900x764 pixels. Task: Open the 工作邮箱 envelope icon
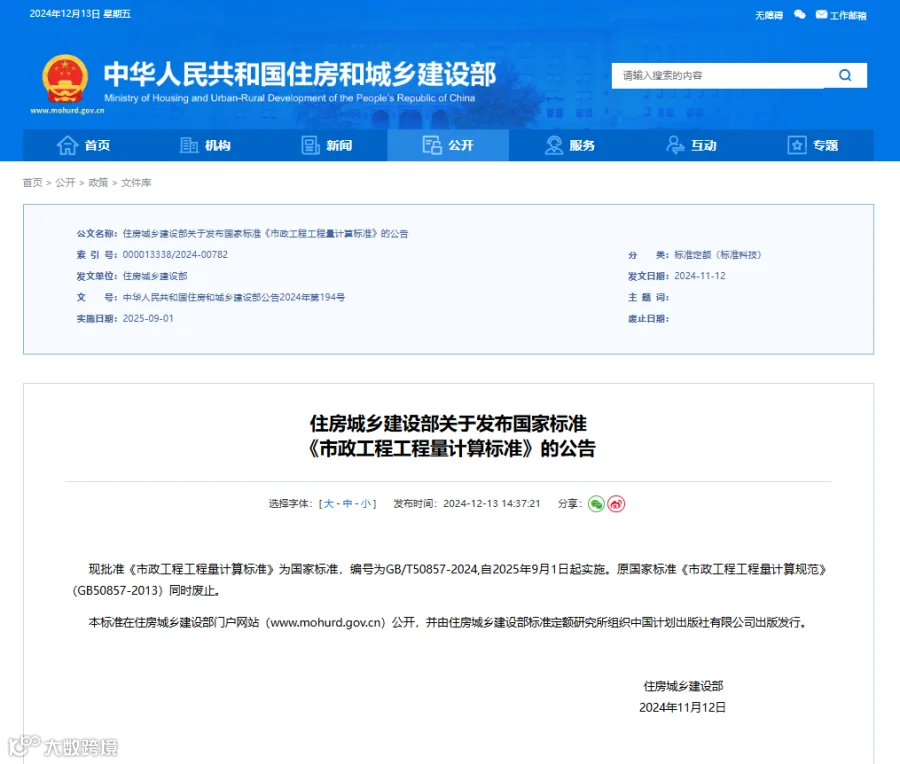point(821,14)
